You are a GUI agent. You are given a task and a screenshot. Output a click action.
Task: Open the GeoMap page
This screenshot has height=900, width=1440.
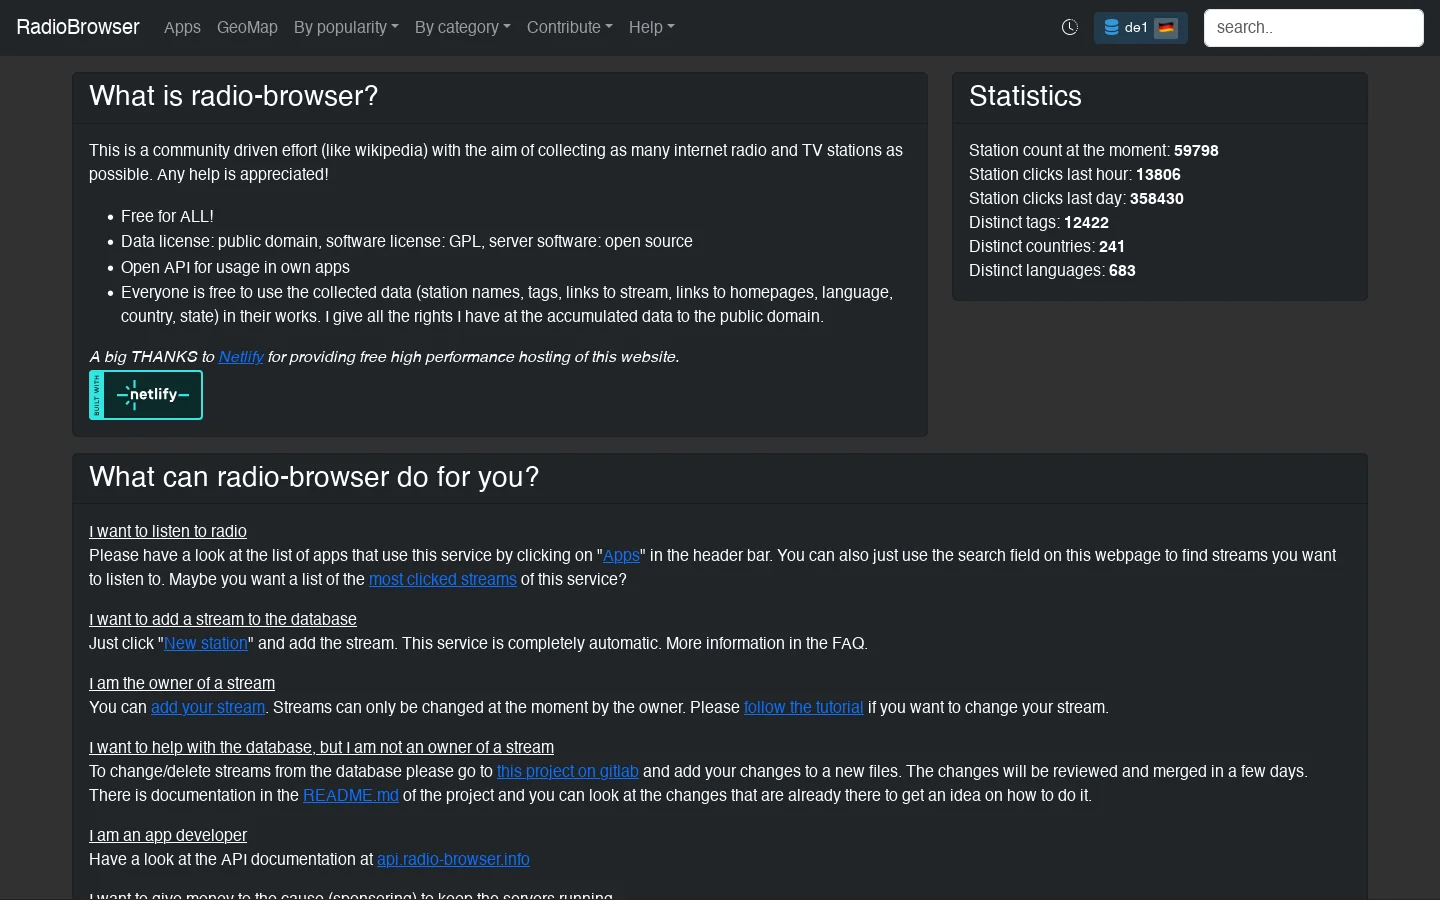(247, 28)
